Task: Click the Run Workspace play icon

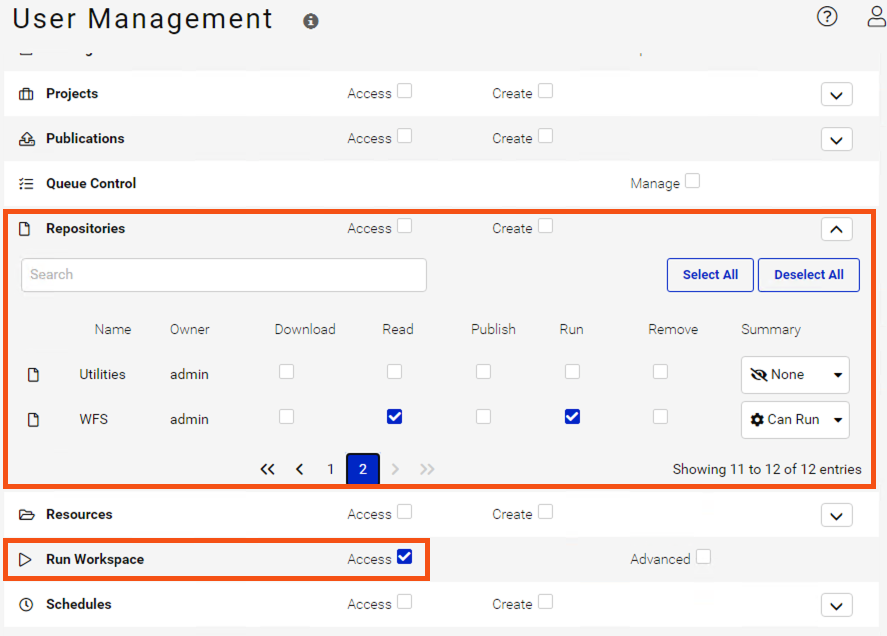Action: pyautogui.click(x=26, y=559)
